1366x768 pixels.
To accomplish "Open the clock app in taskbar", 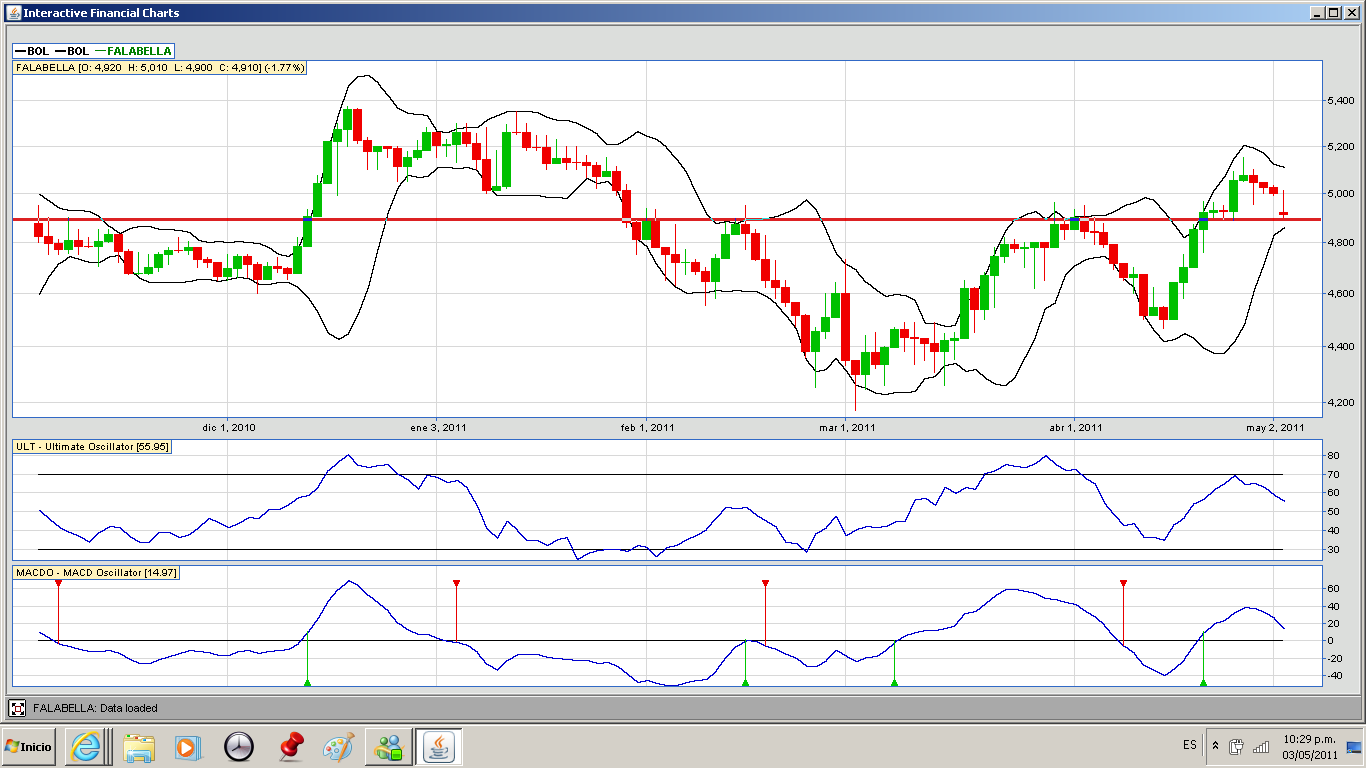I will point(239,746).
